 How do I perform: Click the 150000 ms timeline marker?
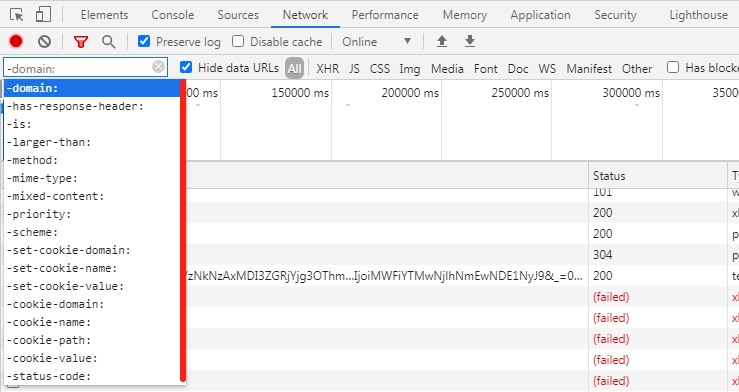pyautogui.click(x=300, y=93)
